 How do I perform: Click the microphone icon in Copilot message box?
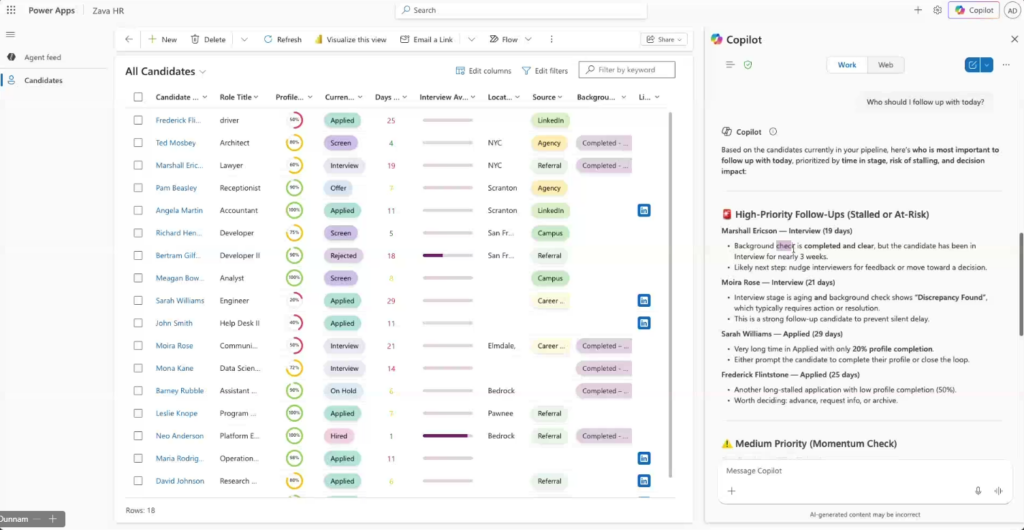tap(978, 491)
